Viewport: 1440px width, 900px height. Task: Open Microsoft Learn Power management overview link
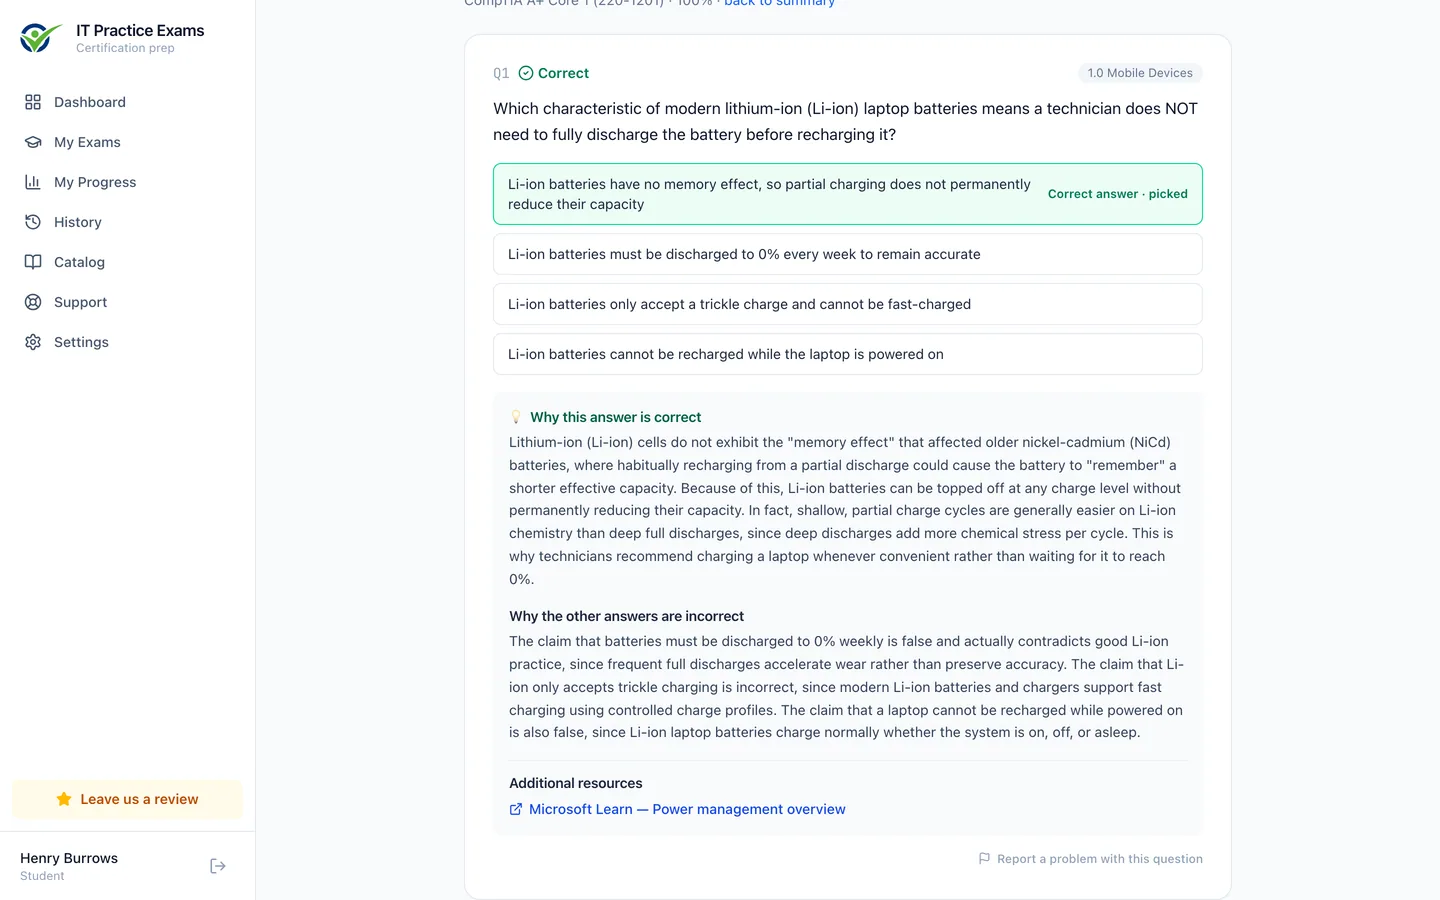687,809
